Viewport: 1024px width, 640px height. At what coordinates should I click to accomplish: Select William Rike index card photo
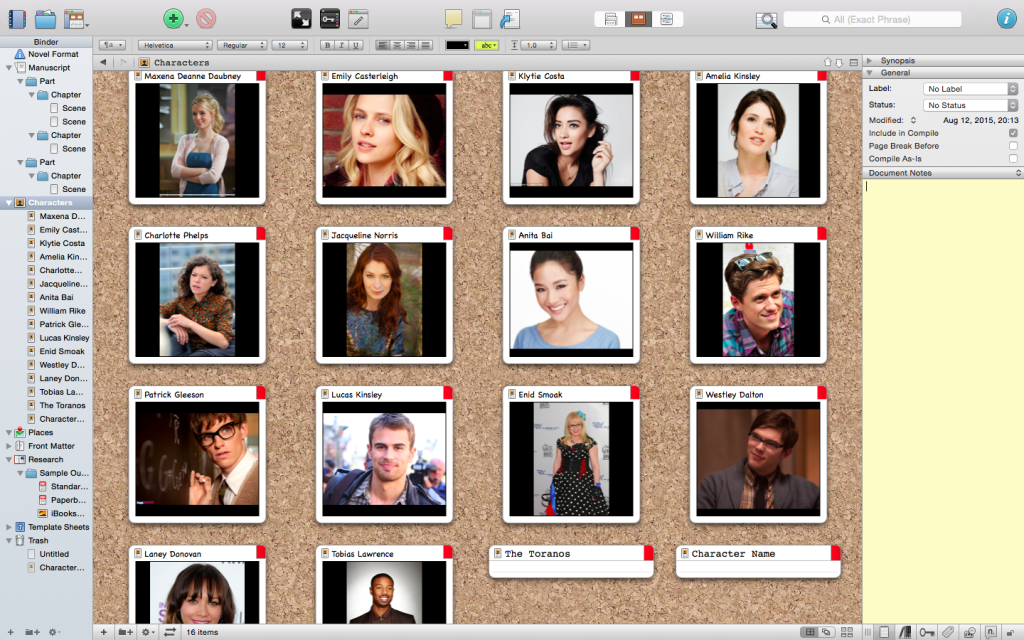758,300
